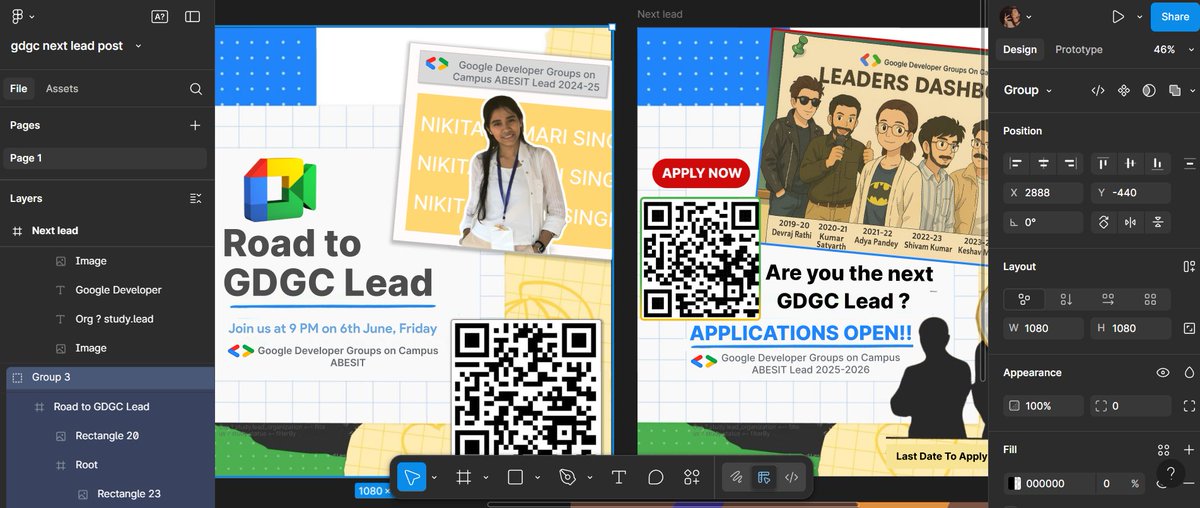Lock aspect ratio toggle beside height
This screenshot has height=508, width=1200.
tap(1189, 328)
